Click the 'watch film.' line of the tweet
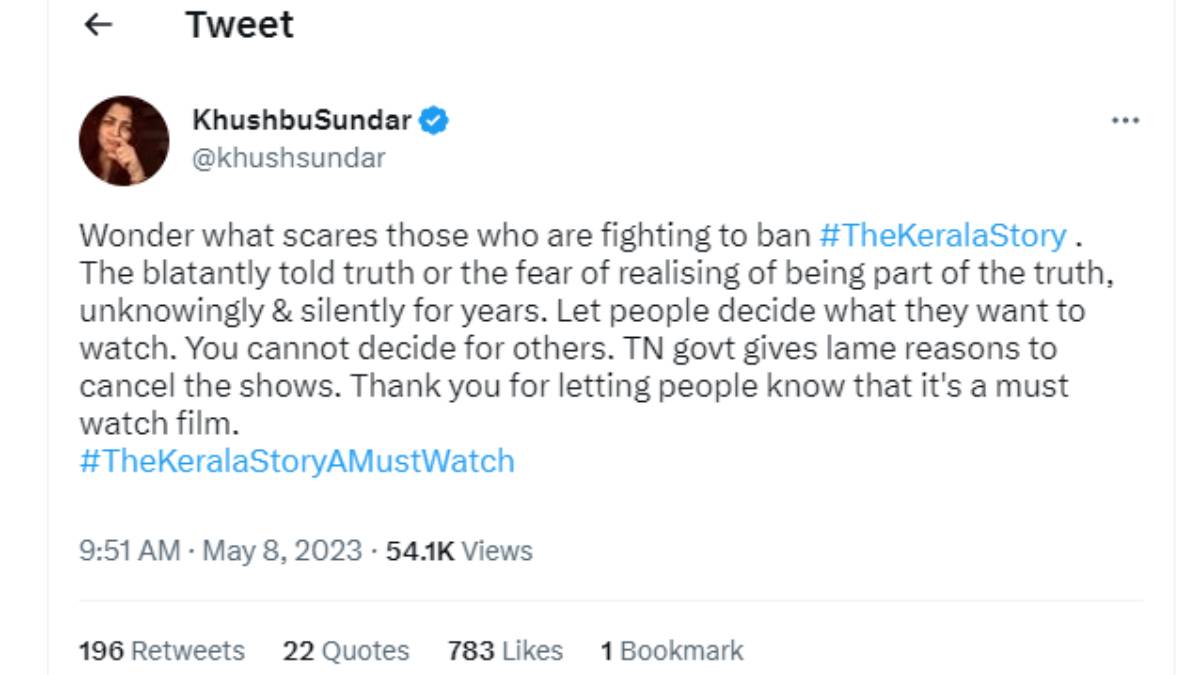This screenshot has width=1200, height=675. 160,424
